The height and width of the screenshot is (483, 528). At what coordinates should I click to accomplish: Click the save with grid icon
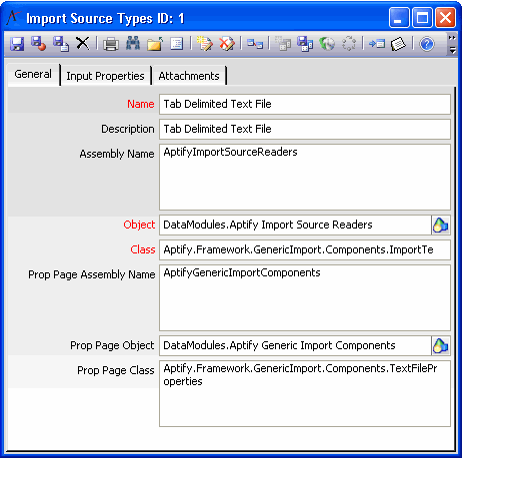tap(305, 44)
